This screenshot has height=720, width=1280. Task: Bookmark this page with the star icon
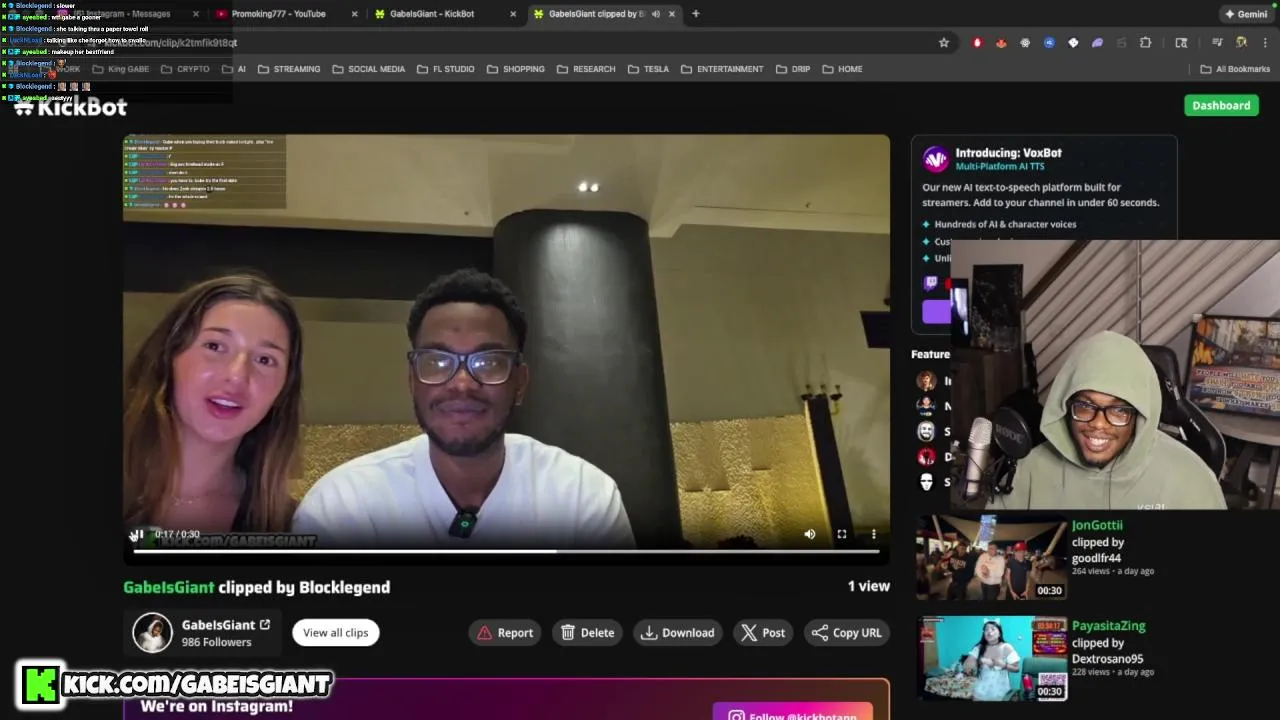943,42
